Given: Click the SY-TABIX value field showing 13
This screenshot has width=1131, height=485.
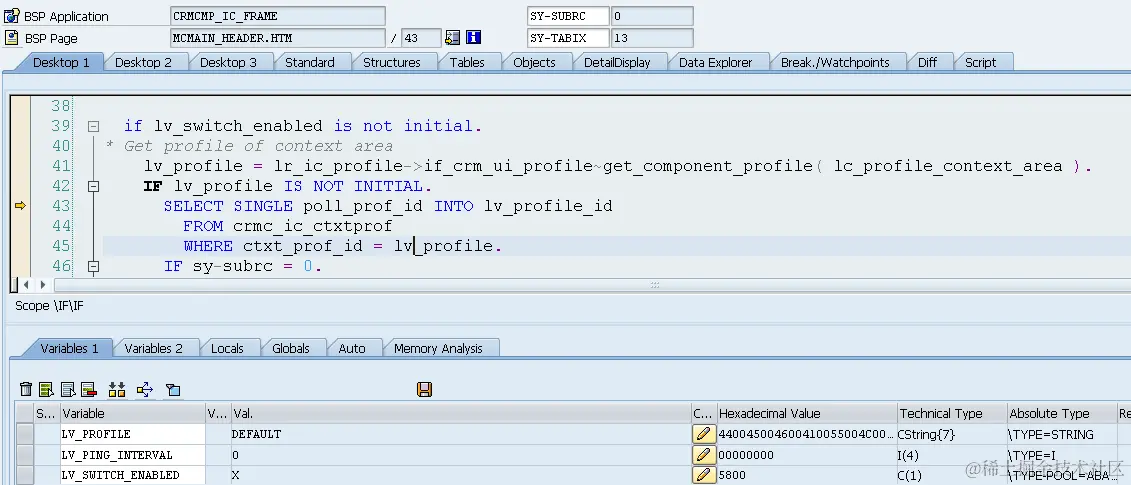Looking at the screenshot, I should coord(652,38).
